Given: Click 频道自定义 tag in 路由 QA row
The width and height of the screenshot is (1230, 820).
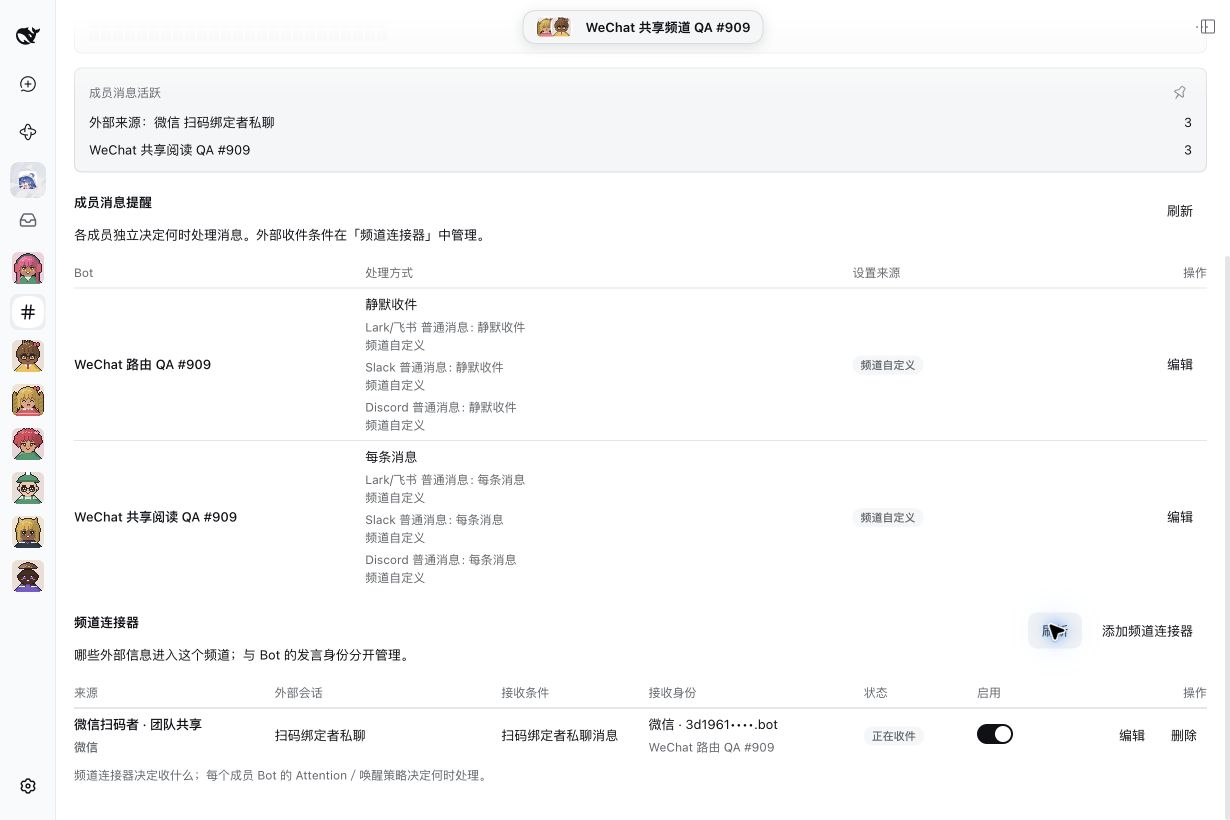Looking at the screenshot, I should click(888, 365).
